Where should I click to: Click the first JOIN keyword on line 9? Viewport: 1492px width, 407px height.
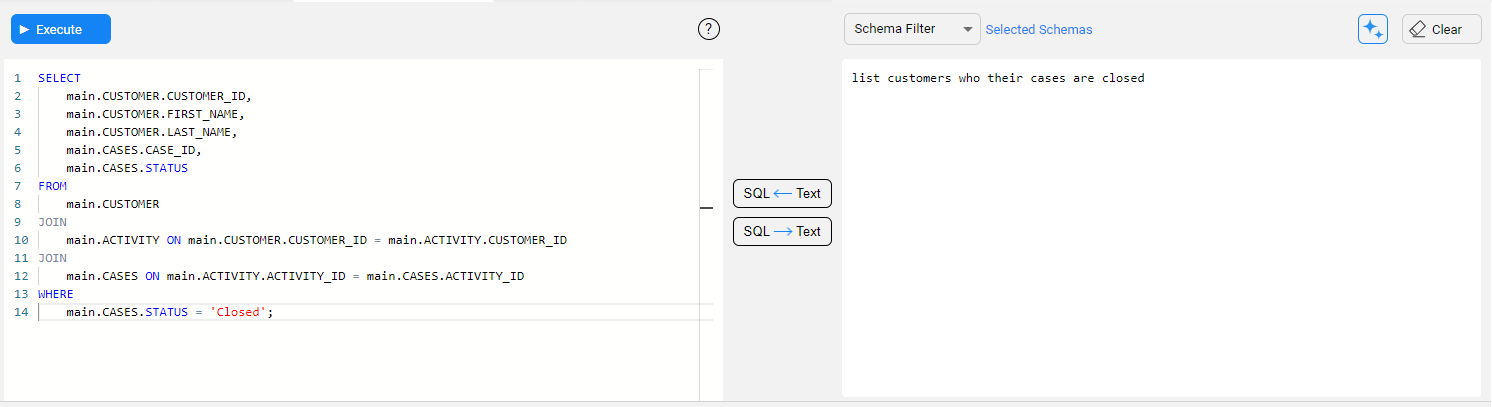coord(52,222)
